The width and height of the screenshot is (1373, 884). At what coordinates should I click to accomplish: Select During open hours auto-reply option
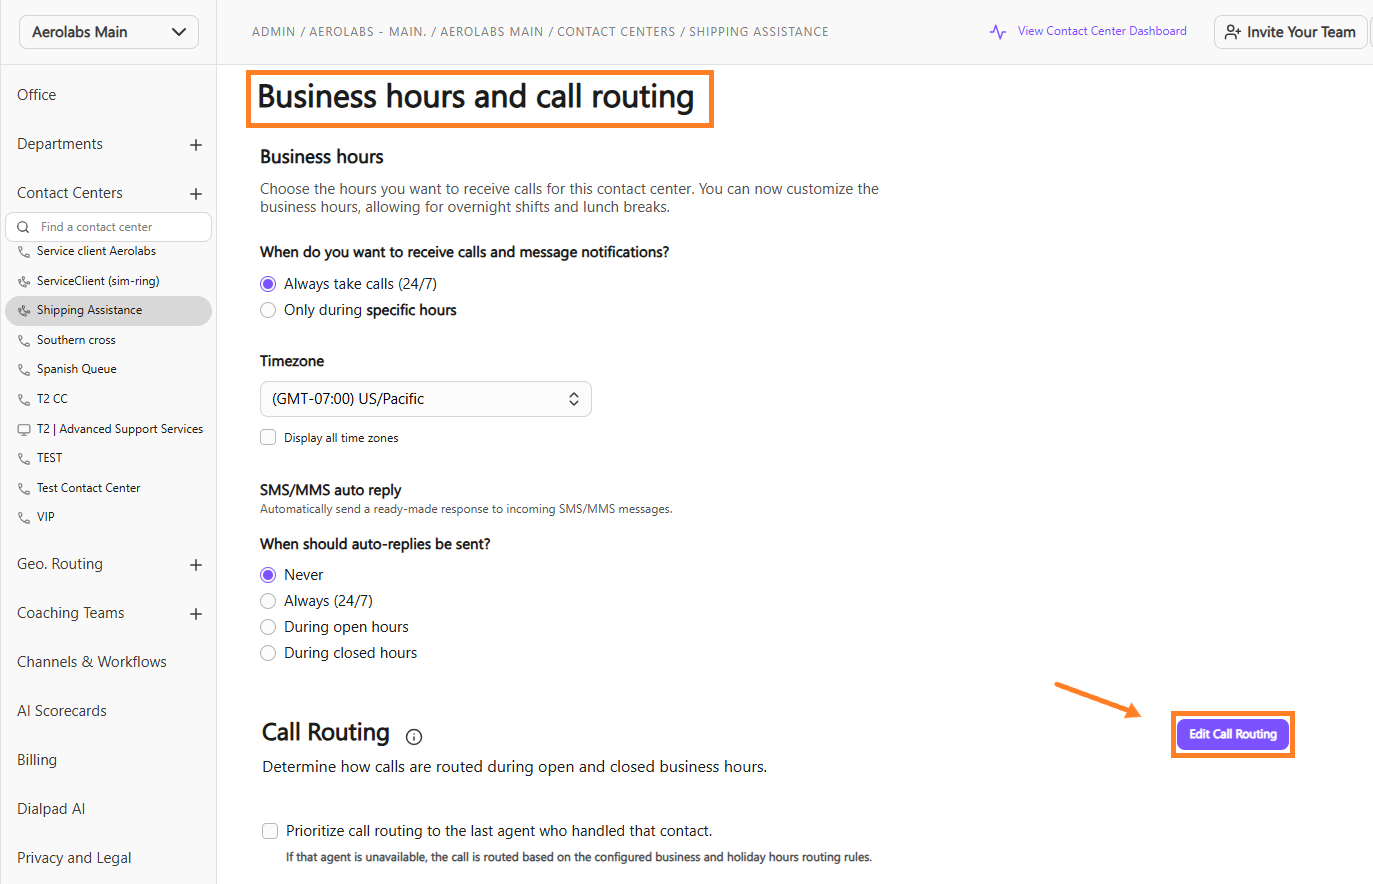click(x=268, y=627)
